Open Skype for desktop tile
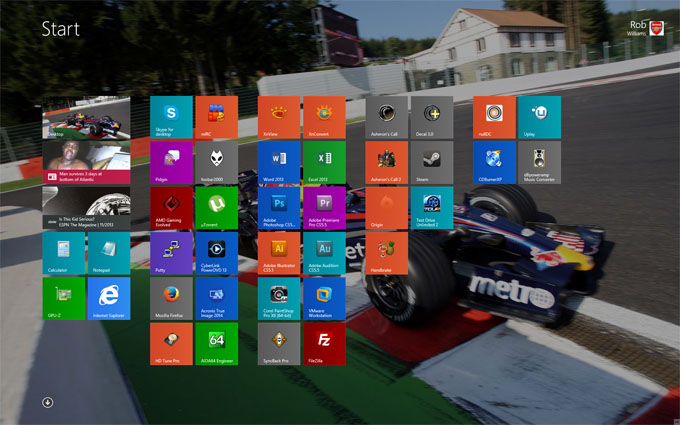The width and height of the screenshot is (680, 425). (x=171, y=118)
